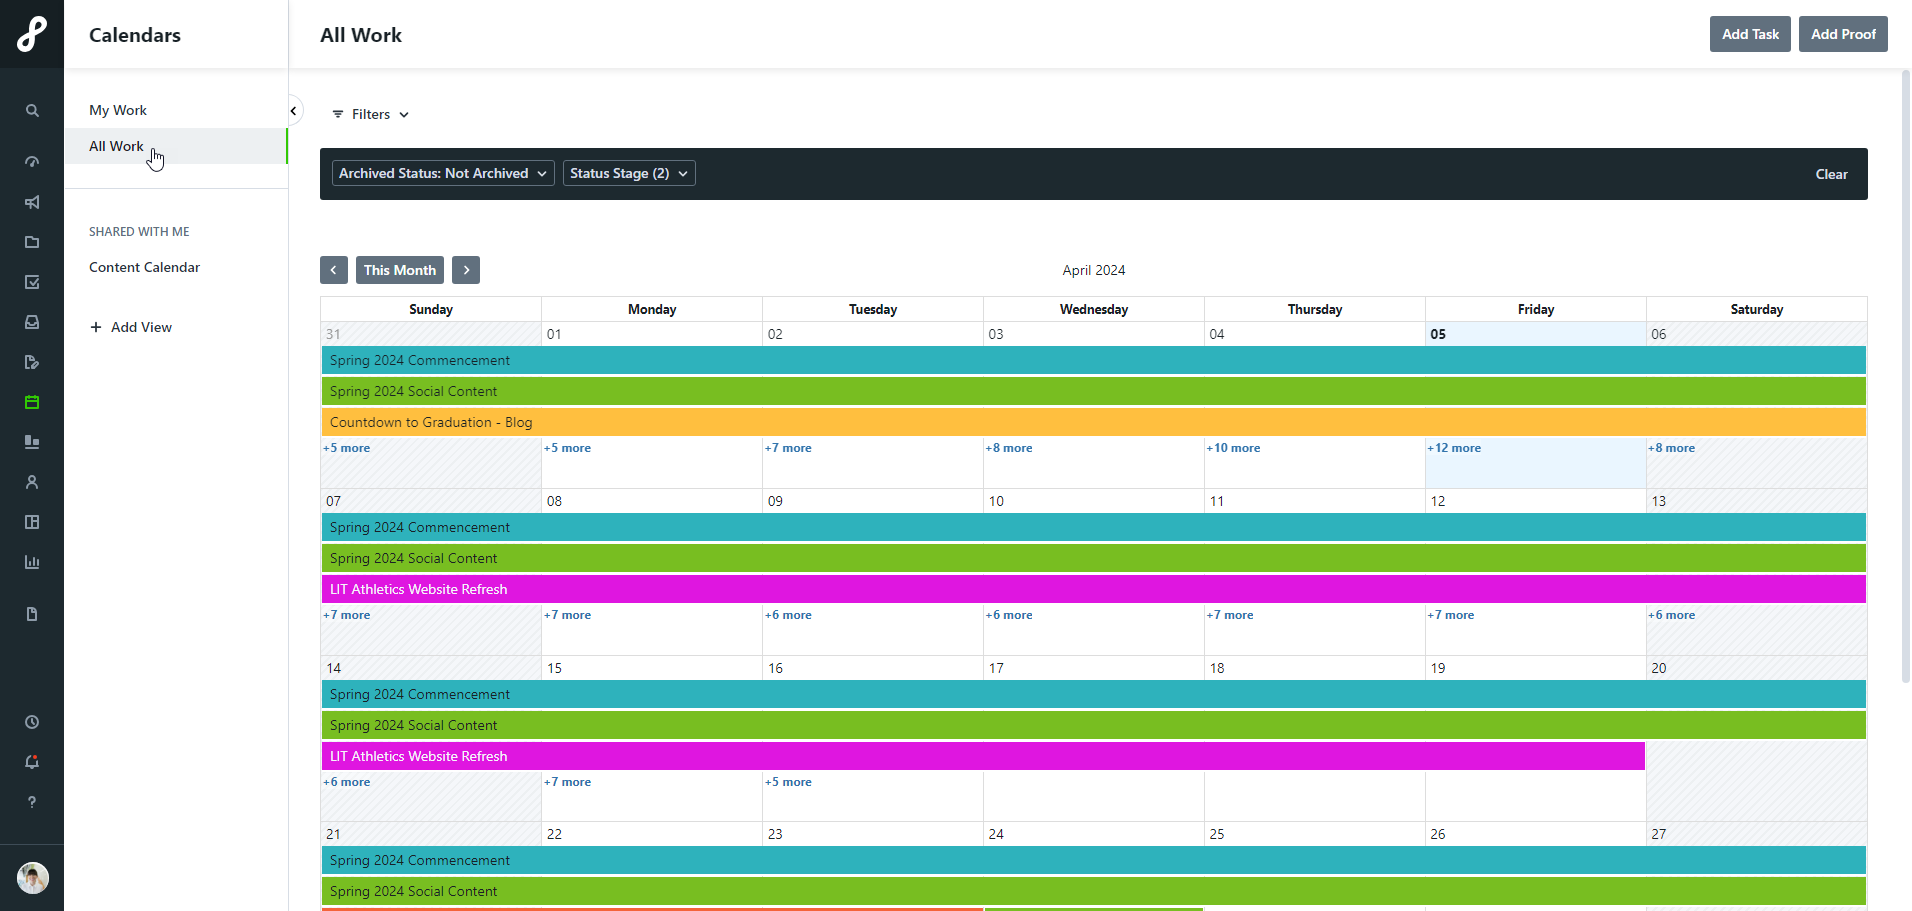The image size is (1912, 911).
Task: Show +8 more on Wednesday 03
Action: point(1009,448)
